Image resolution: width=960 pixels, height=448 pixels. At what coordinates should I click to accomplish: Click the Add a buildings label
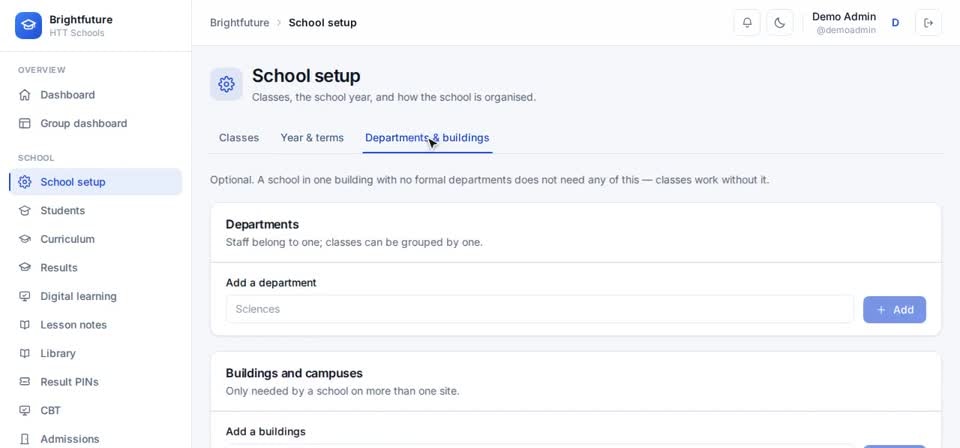(x=266, y=431)
